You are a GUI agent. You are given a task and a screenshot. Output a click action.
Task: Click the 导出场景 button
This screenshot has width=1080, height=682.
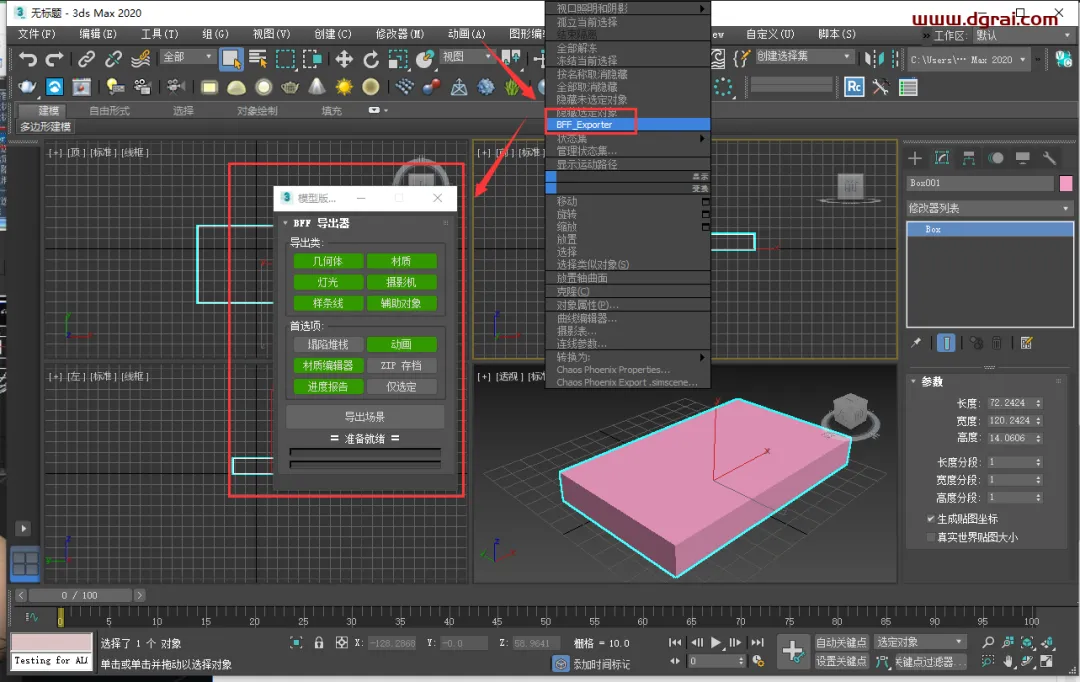364,417
